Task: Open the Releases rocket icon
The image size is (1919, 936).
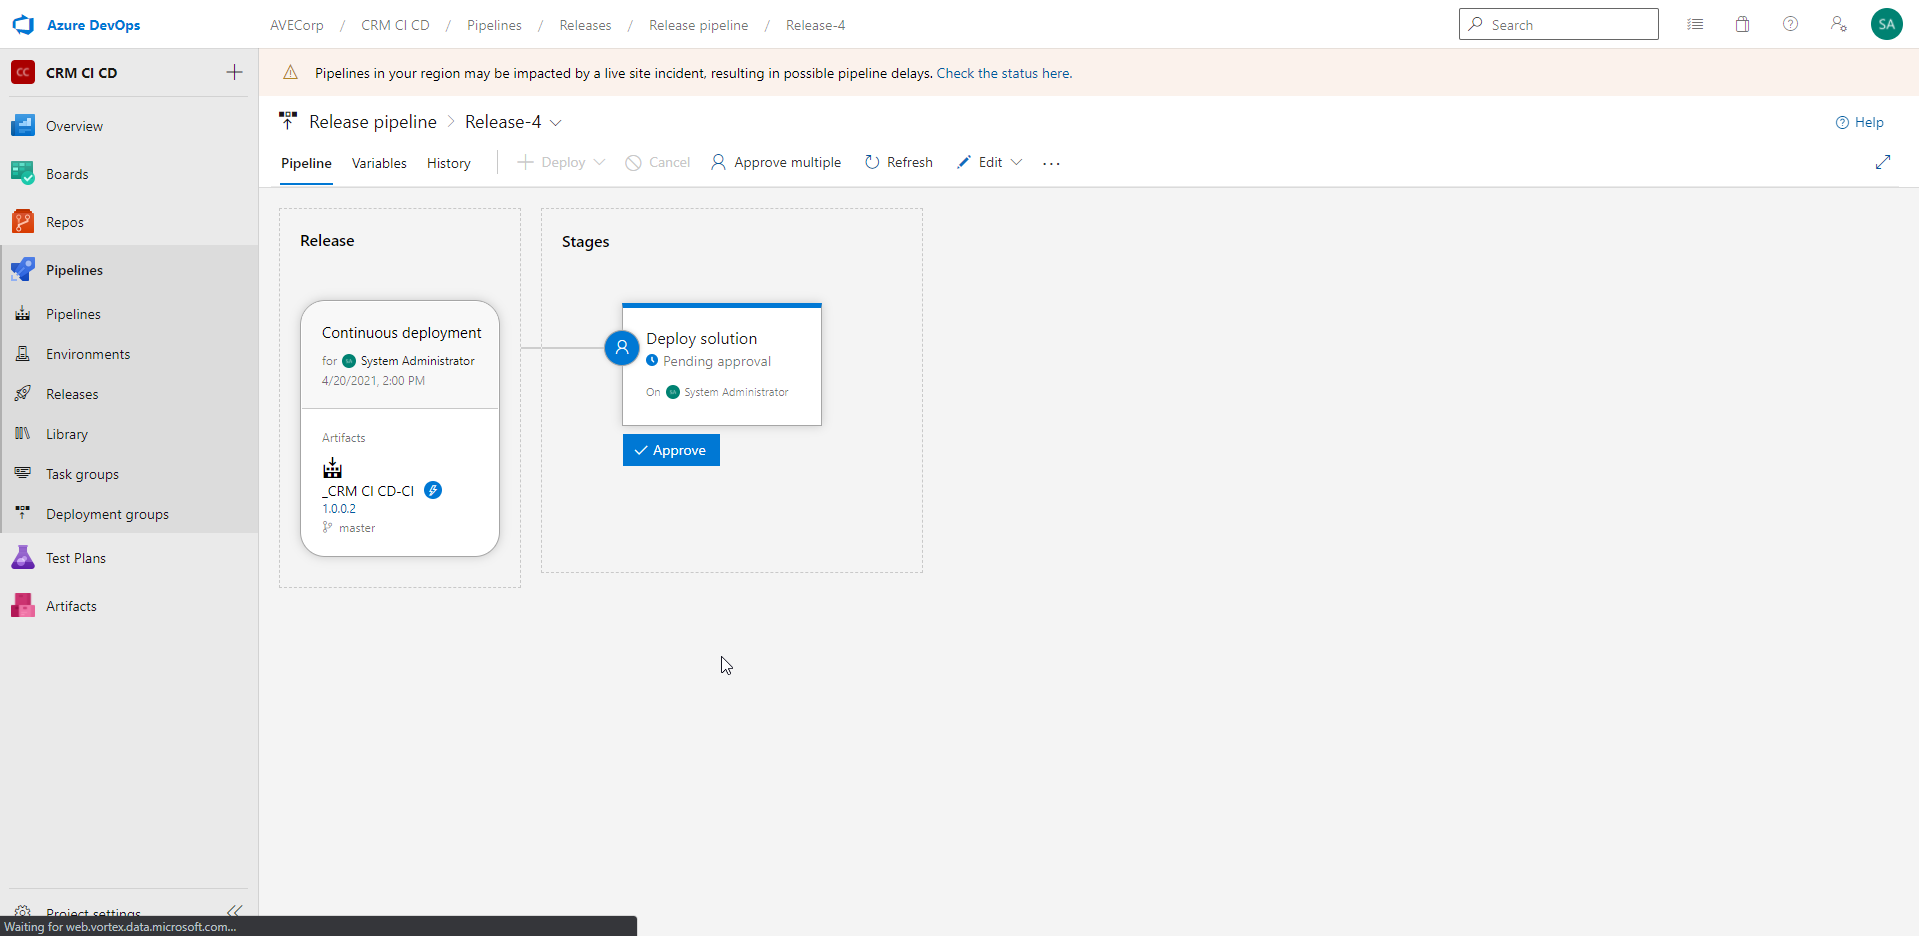Action: coord(22,394)
